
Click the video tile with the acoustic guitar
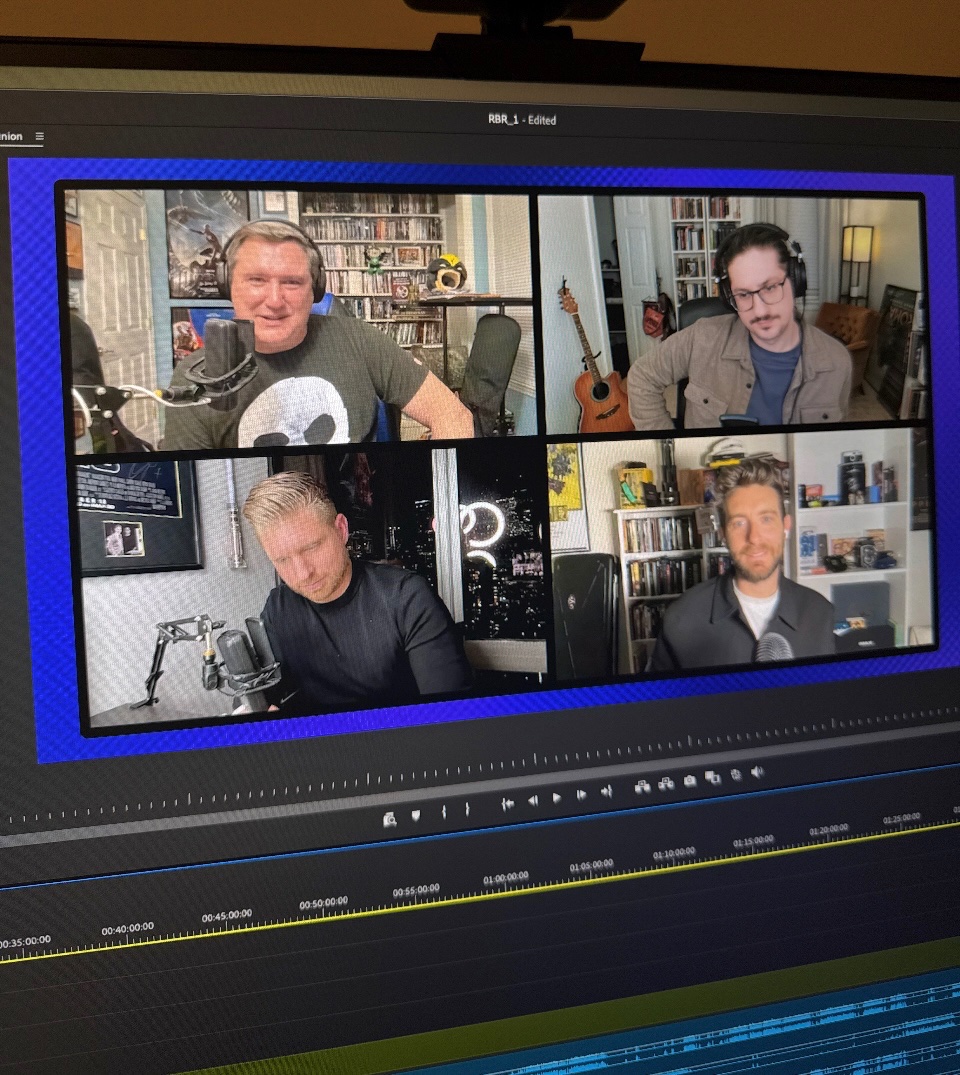[x=734, y=313]
